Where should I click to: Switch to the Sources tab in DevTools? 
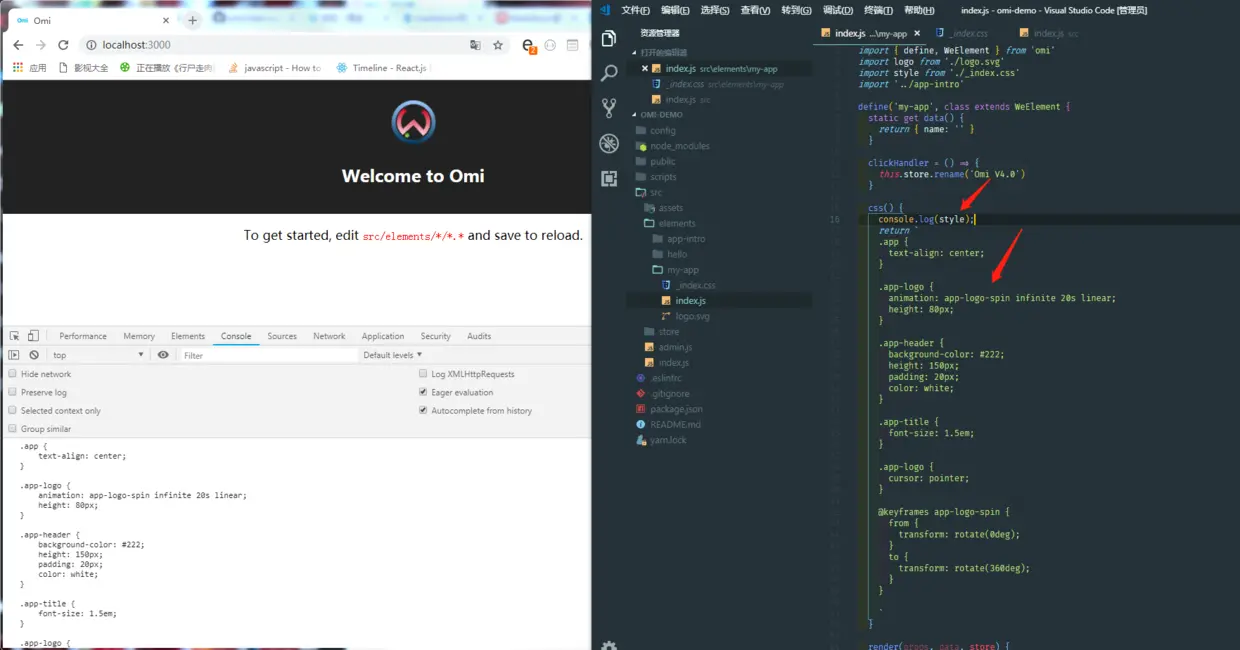[x=282, y=336]
